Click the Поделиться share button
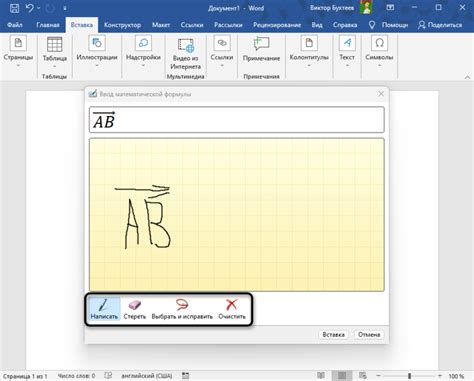Image resolution: width=474 pixels, height=381 pixels. point(440,25)
